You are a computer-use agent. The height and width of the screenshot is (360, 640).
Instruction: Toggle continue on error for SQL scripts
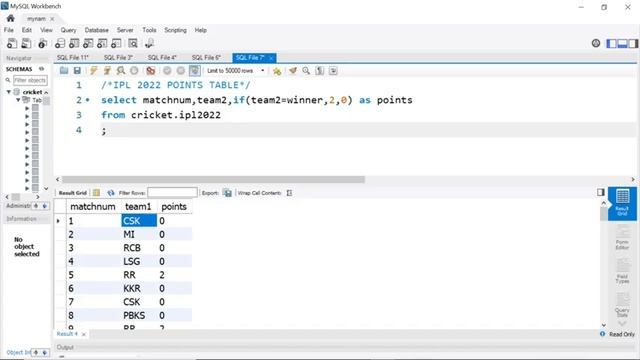[151, 71]
